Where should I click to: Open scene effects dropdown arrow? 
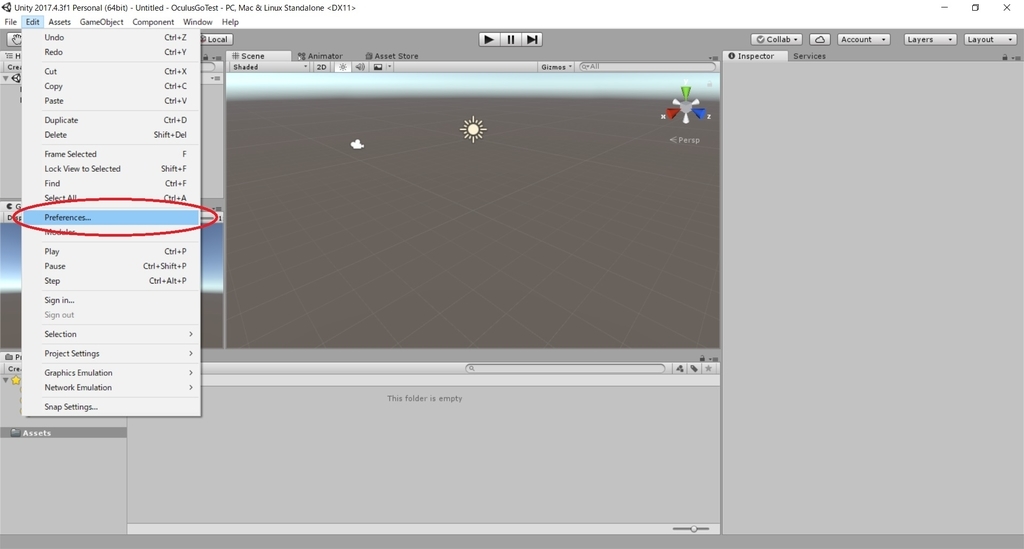(x=389, y=67)
